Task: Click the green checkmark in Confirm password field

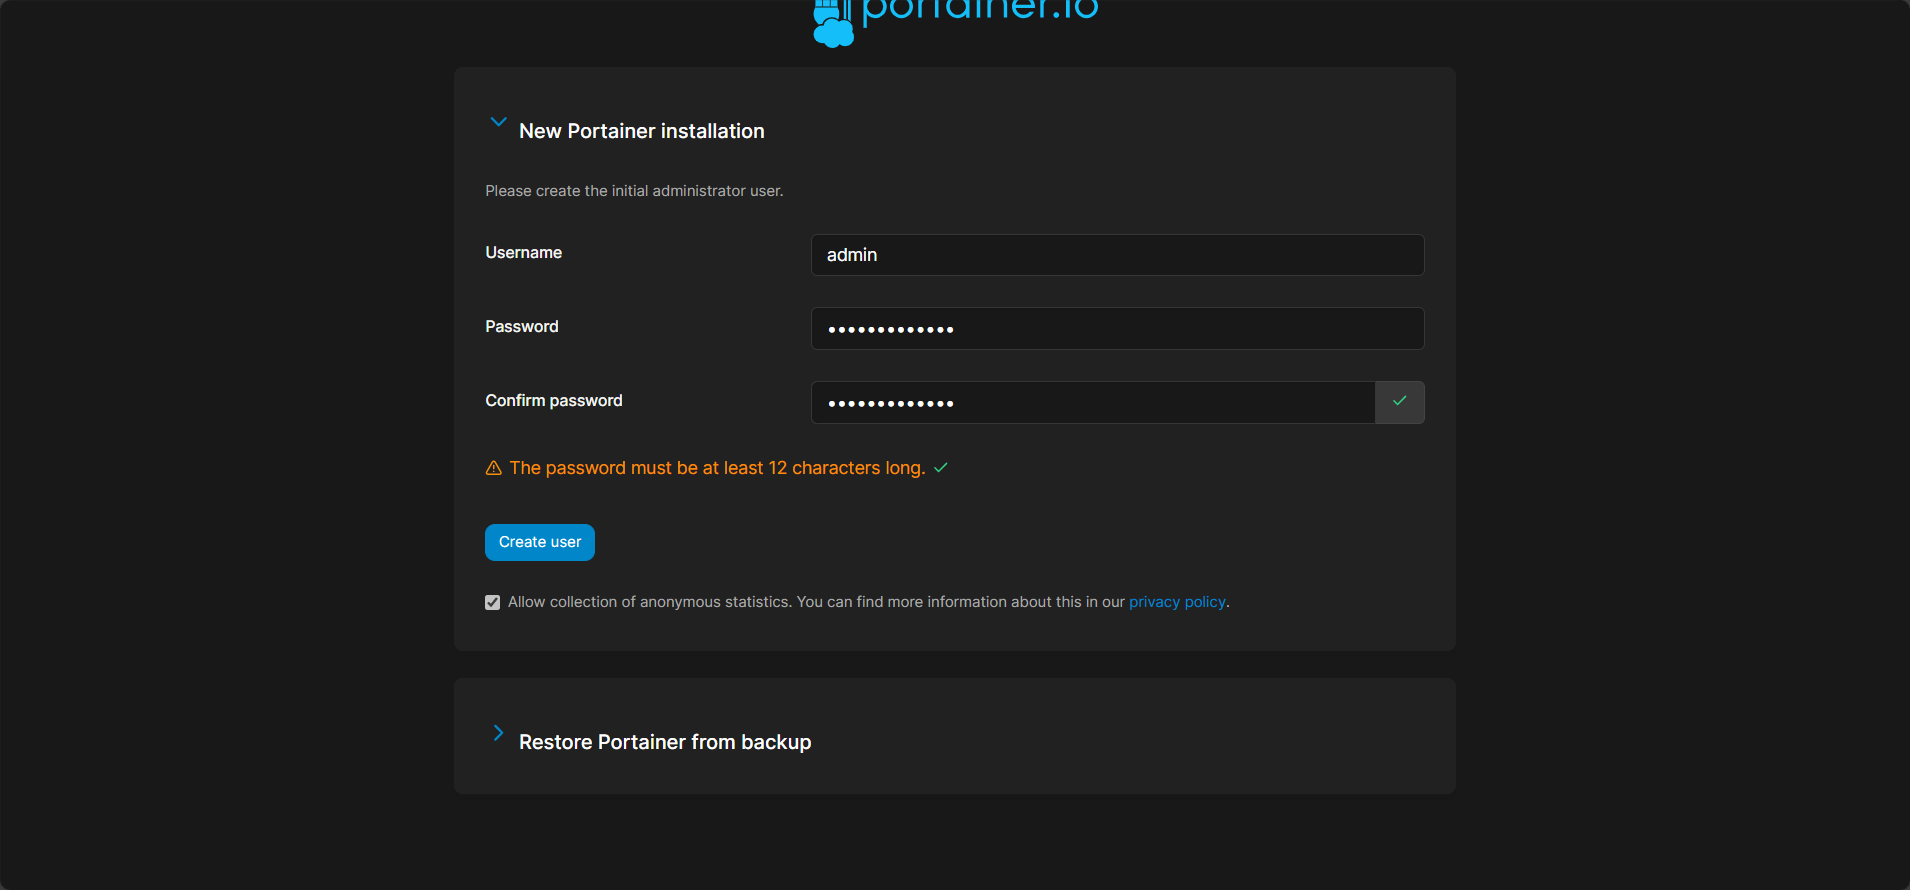Action: tap(1399, 402)
